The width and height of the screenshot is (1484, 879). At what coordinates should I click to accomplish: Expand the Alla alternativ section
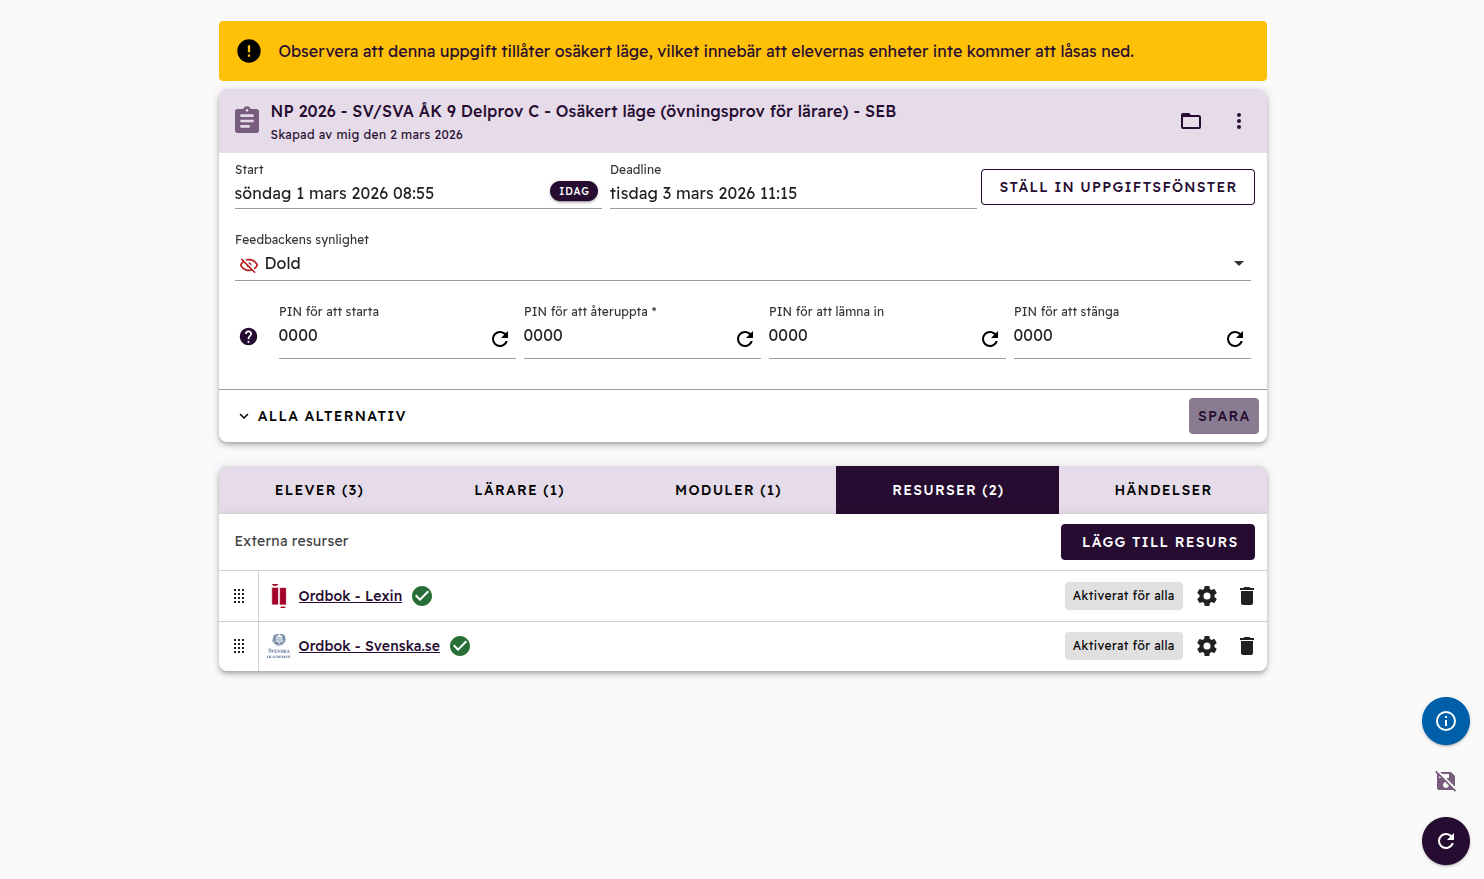point(322,416)
